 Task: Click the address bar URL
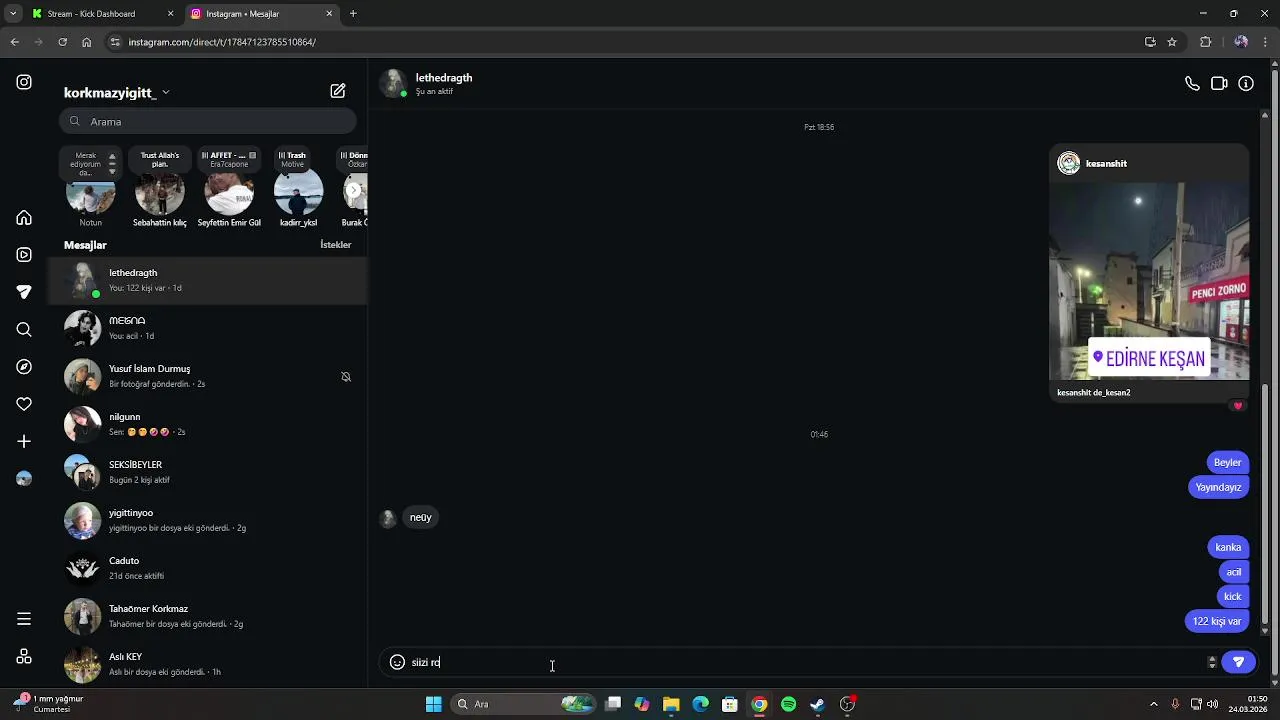[222, 42]
